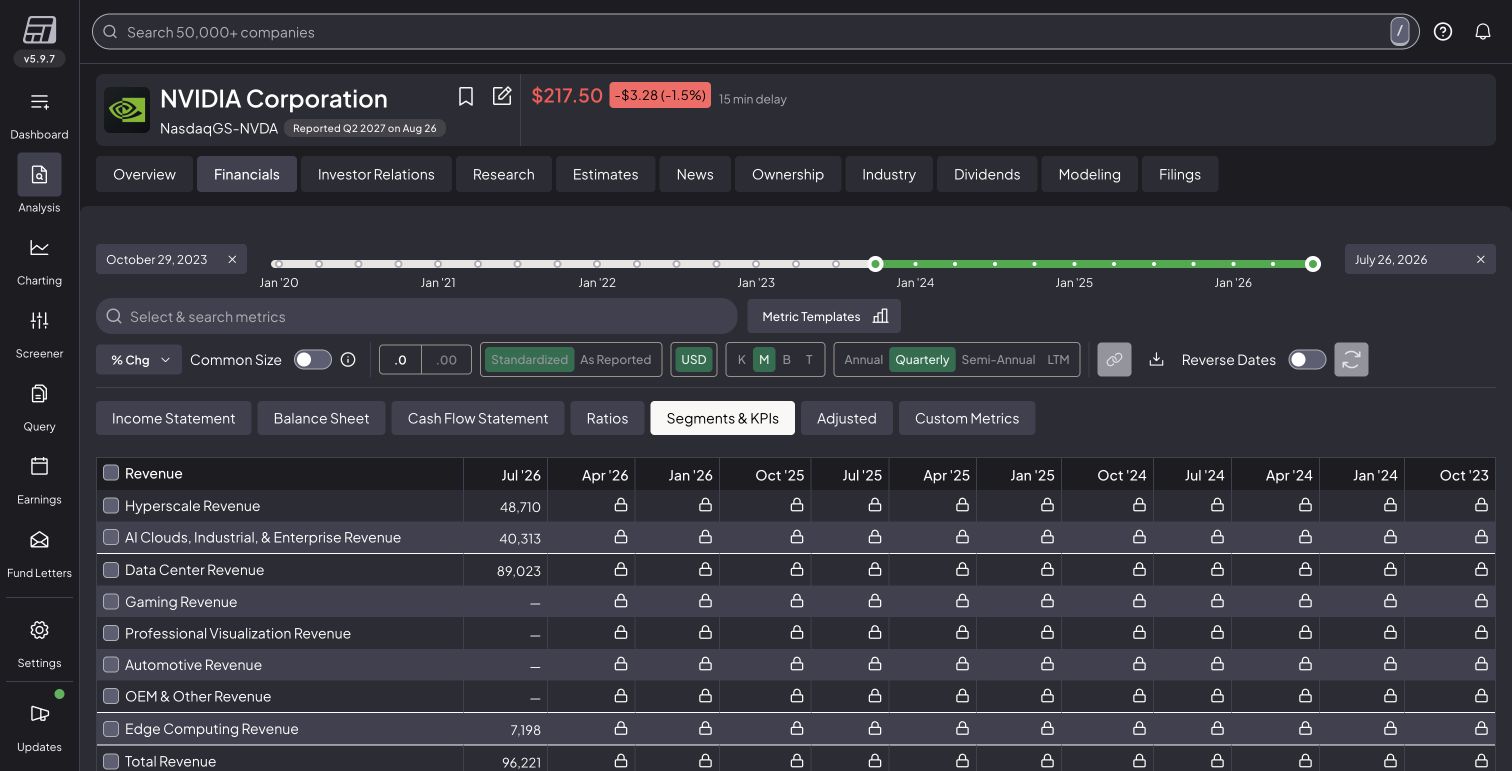
Task: Open the Filings tab
Action: click(1180, 174)
